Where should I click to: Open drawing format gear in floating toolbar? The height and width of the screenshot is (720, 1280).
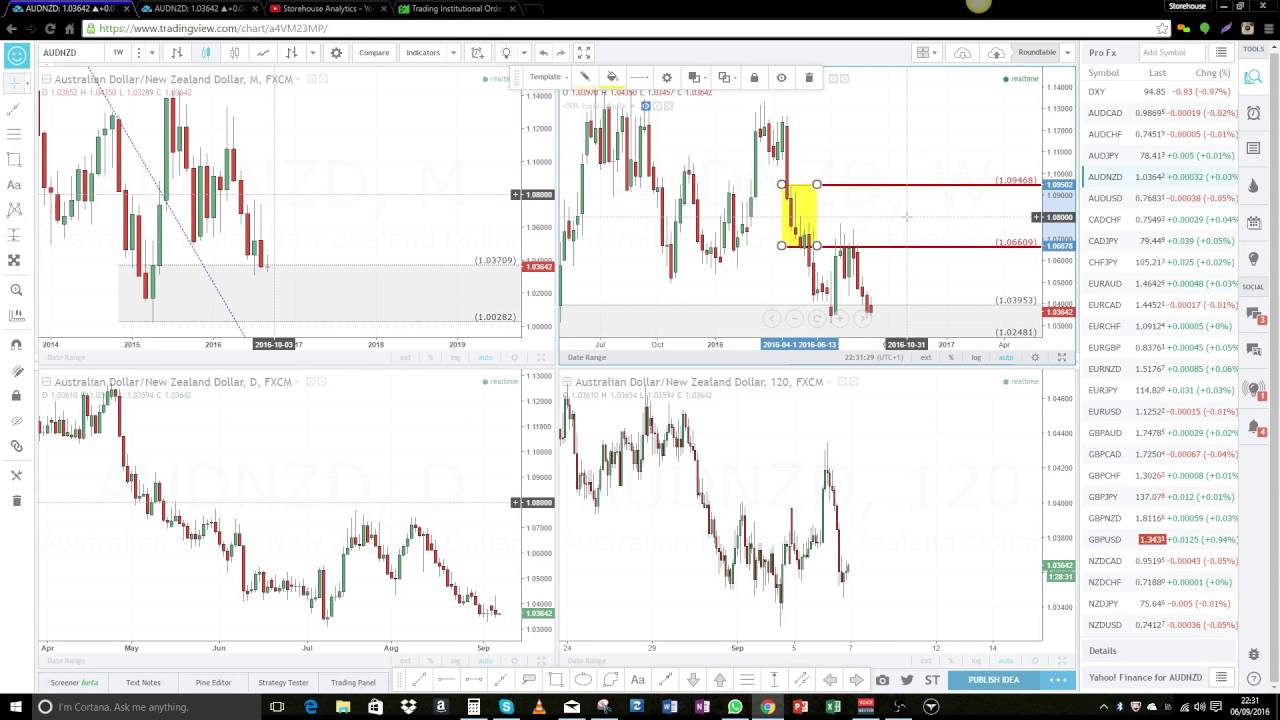pyautogui.click(x=666, y=77)
